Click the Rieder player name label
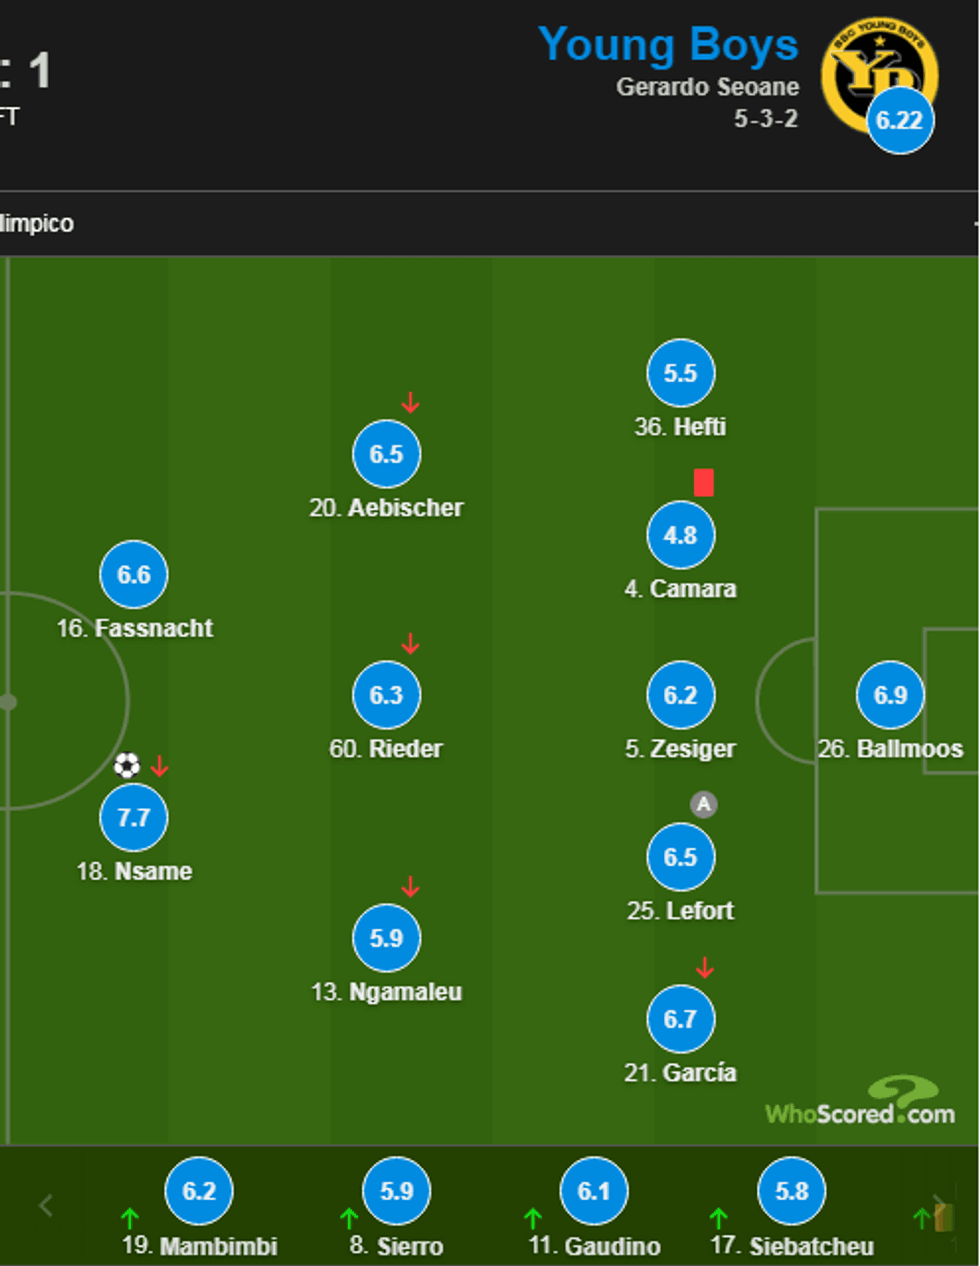Viewport: 980px width, 1266px height. click(x=386, y=749)
